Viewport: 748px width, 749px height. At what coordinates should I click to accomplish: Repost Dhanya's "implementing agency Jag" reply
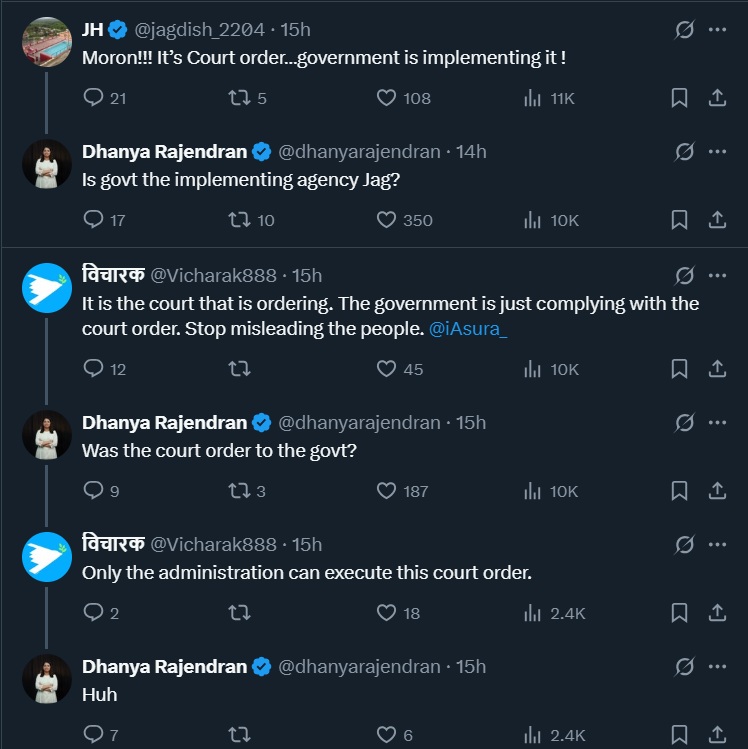[238, 220]
